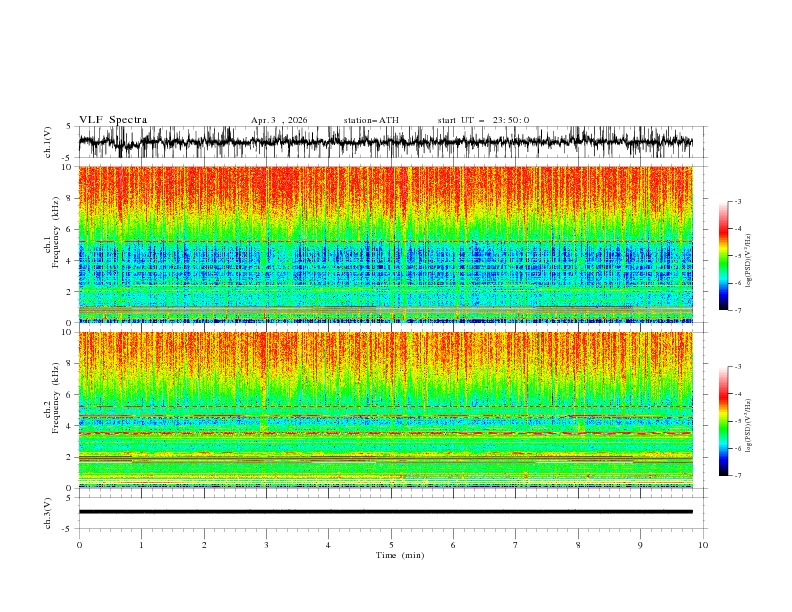The image size is (792, 612).
Task: Click the time axis tick label "3"
Action: pos(266,545)
